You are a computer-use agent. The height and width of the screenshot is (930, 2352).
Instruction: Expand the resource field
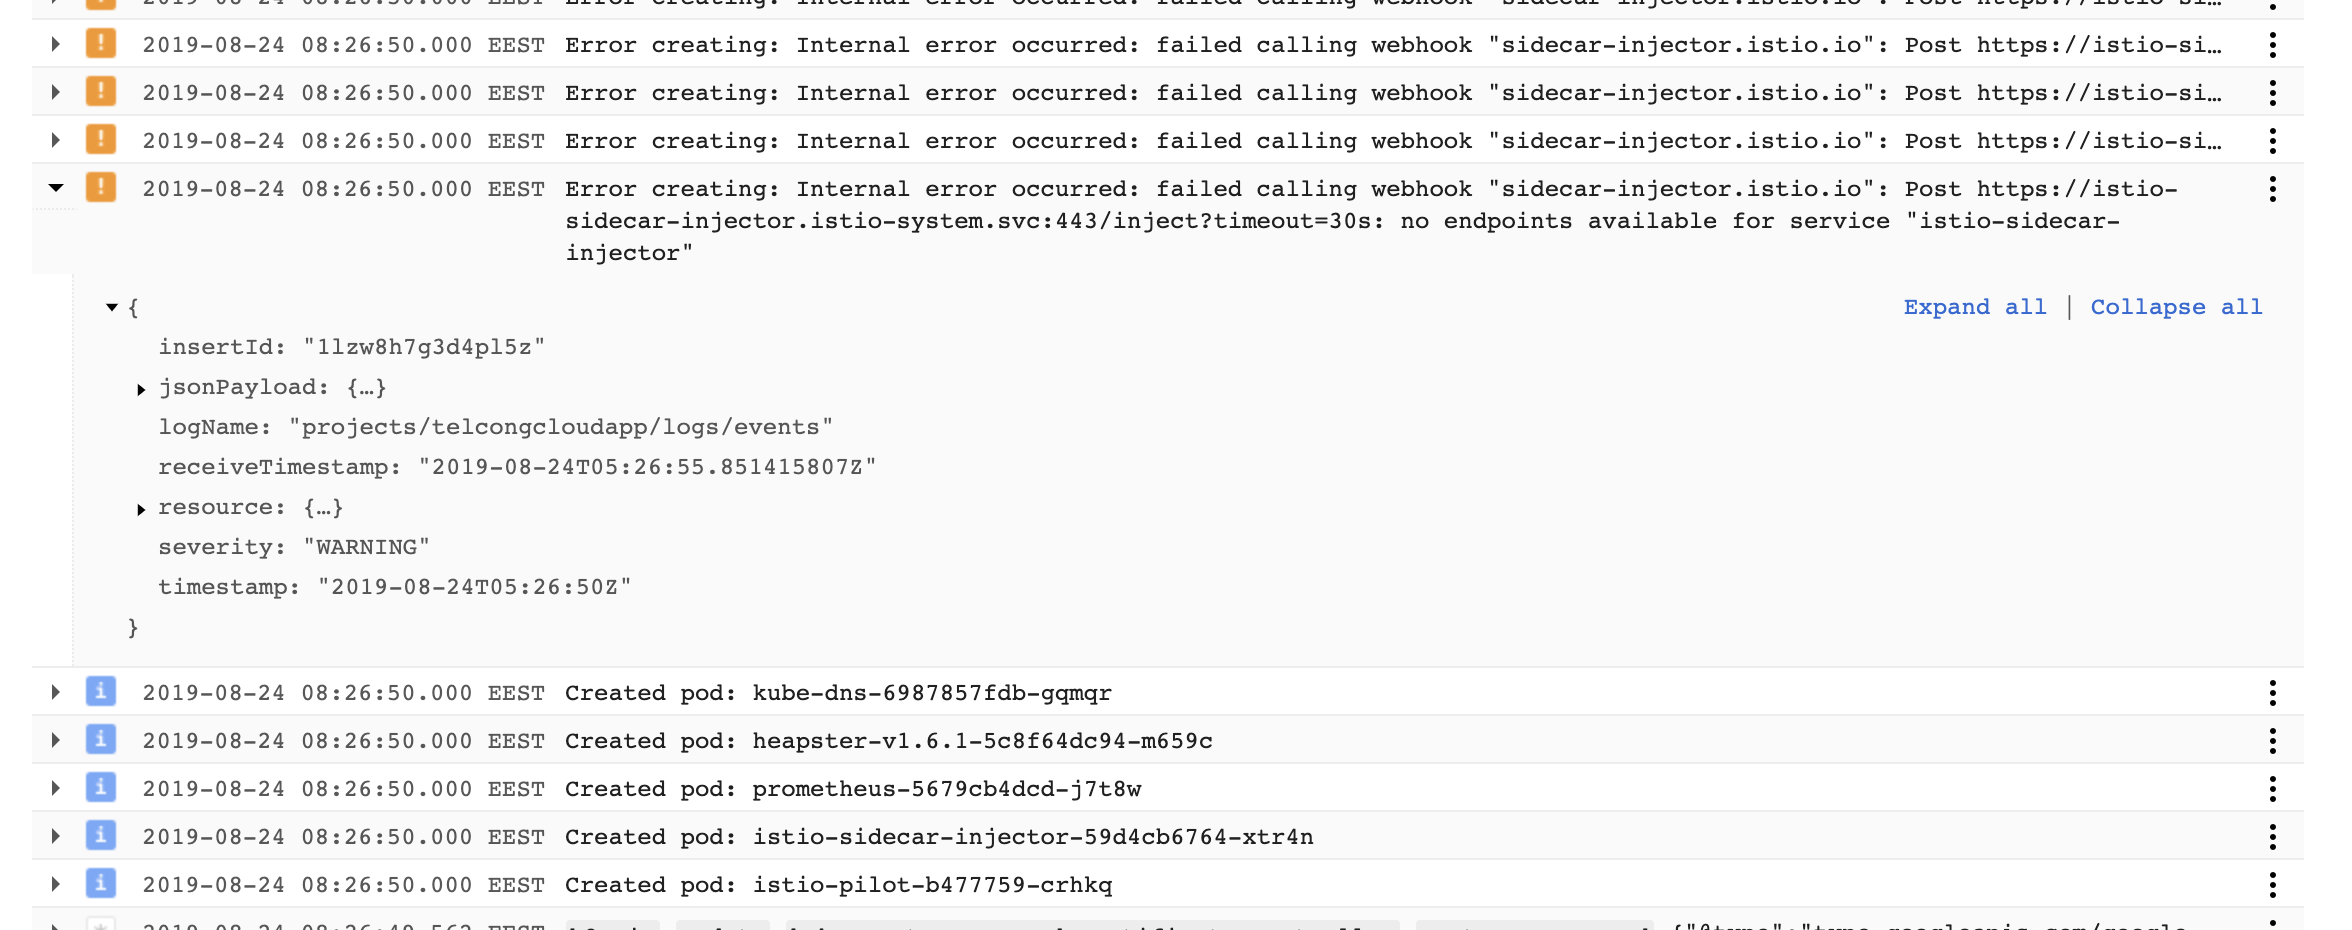pyautogui.click(x=141, y=509)
